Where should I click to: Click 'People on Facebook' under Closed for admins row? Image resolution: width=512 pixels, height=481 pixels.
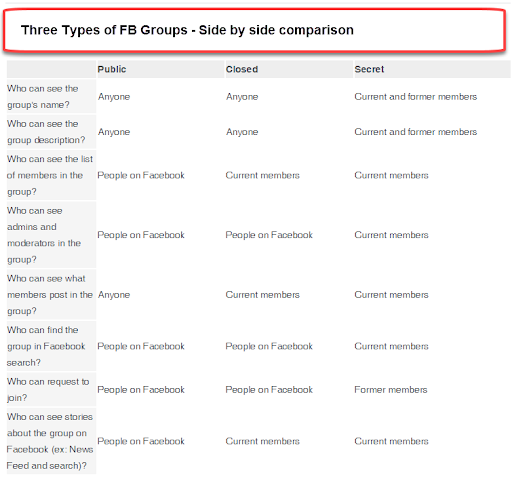pyautogui.click(x=269, y=235)
